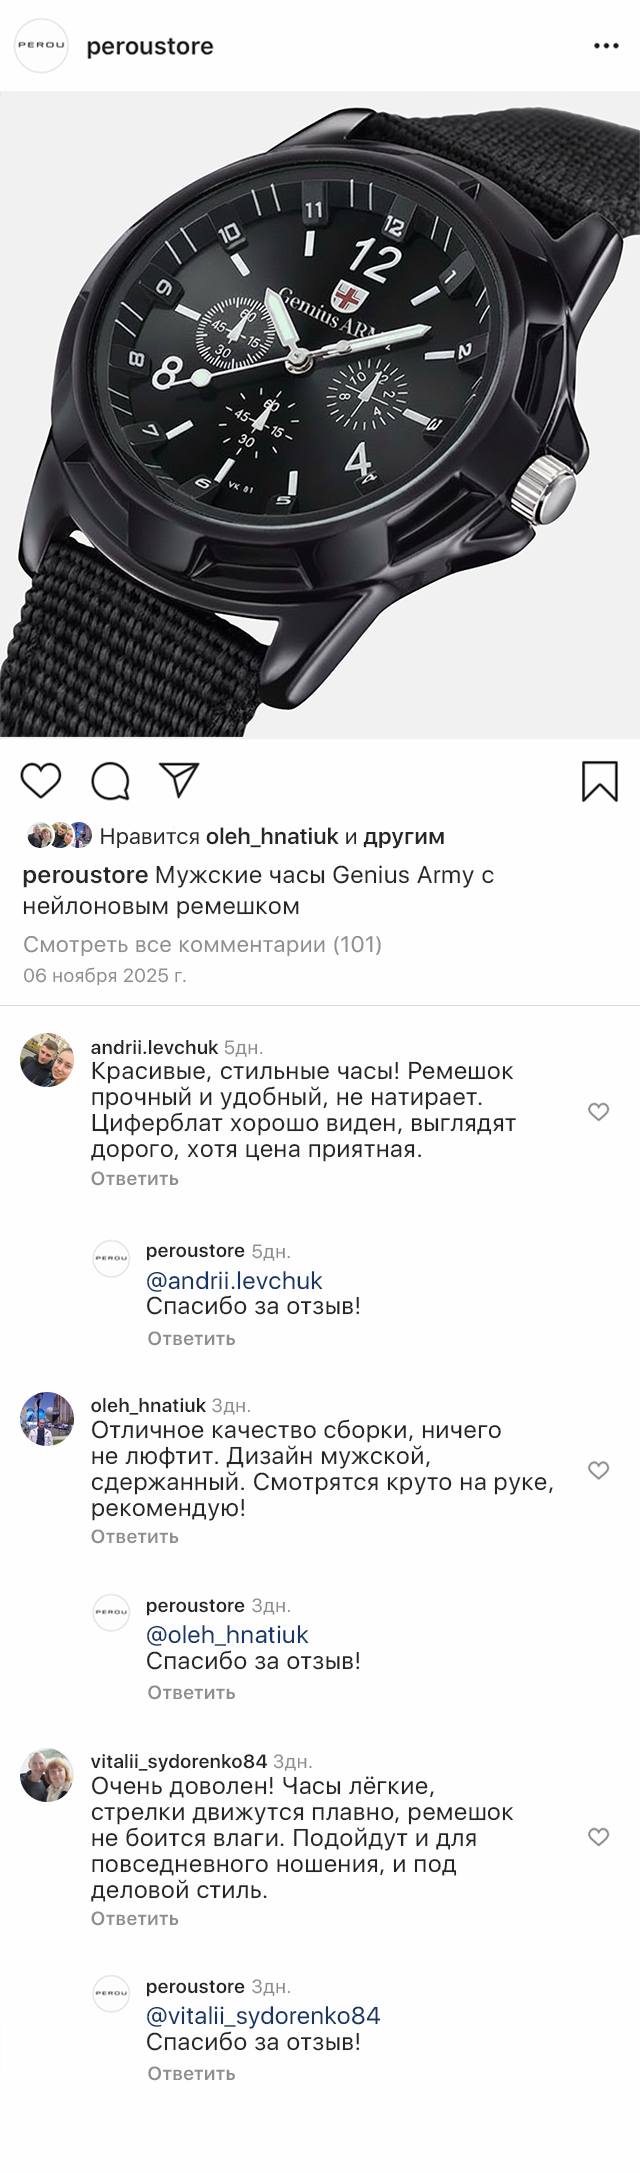Open peroustore username in post header

tap(150, 46)
